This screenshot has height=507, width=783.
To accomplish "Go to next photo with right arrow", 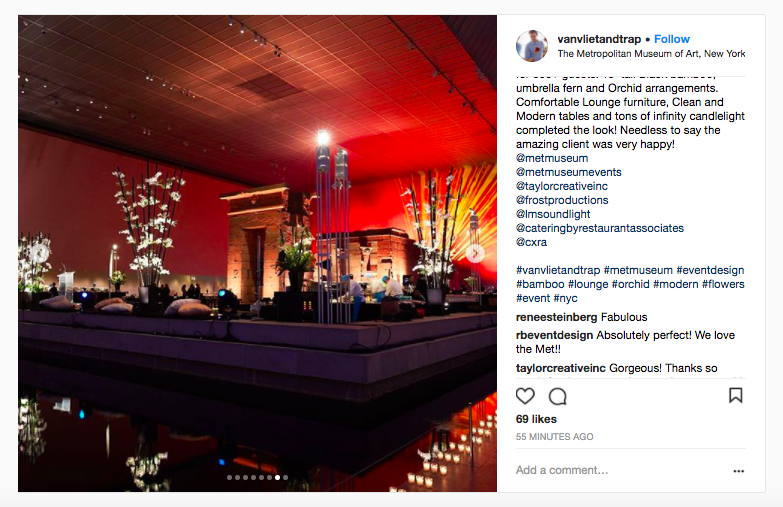I will point(475,254).
